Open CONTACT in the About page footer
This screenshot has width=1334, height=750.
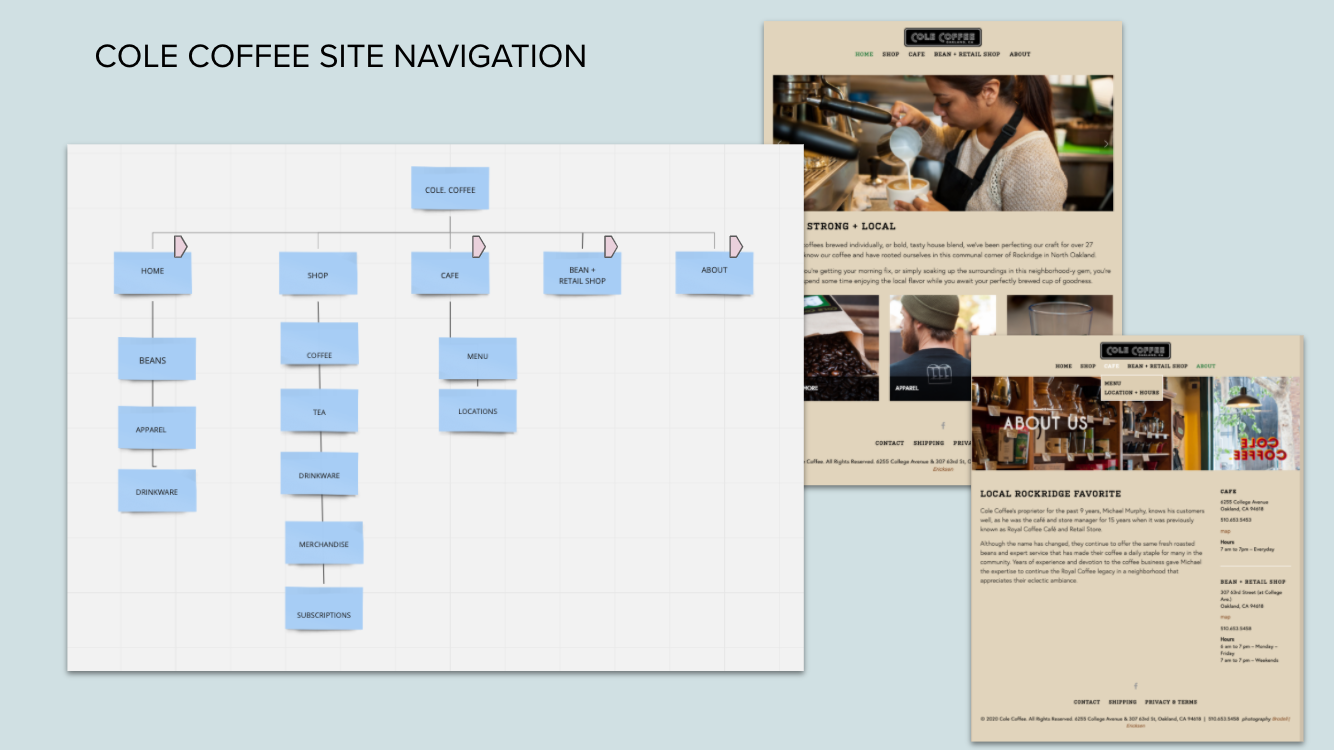[1086, 702]
